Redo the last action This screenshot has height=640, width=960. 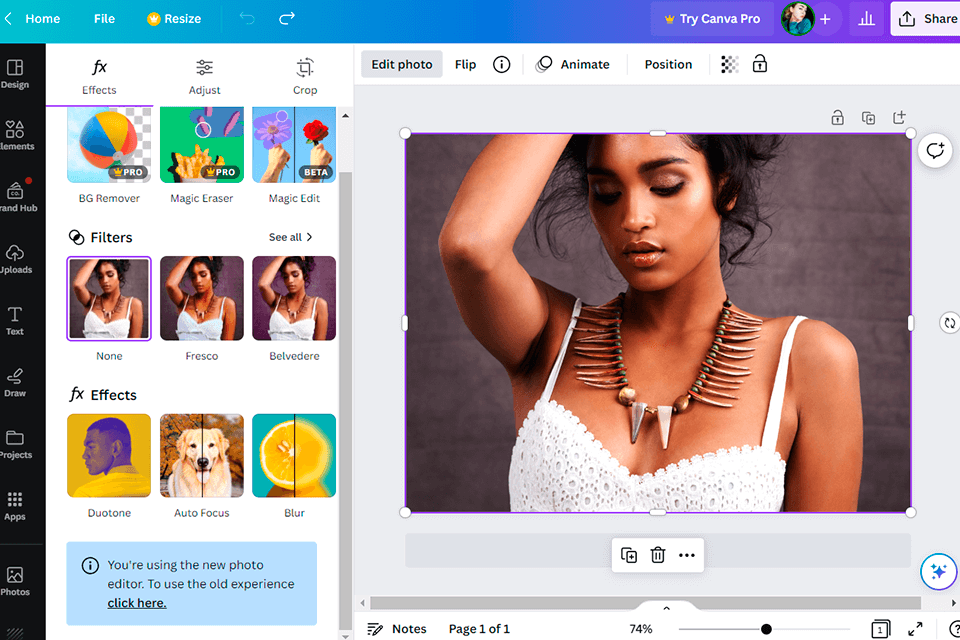287,18
